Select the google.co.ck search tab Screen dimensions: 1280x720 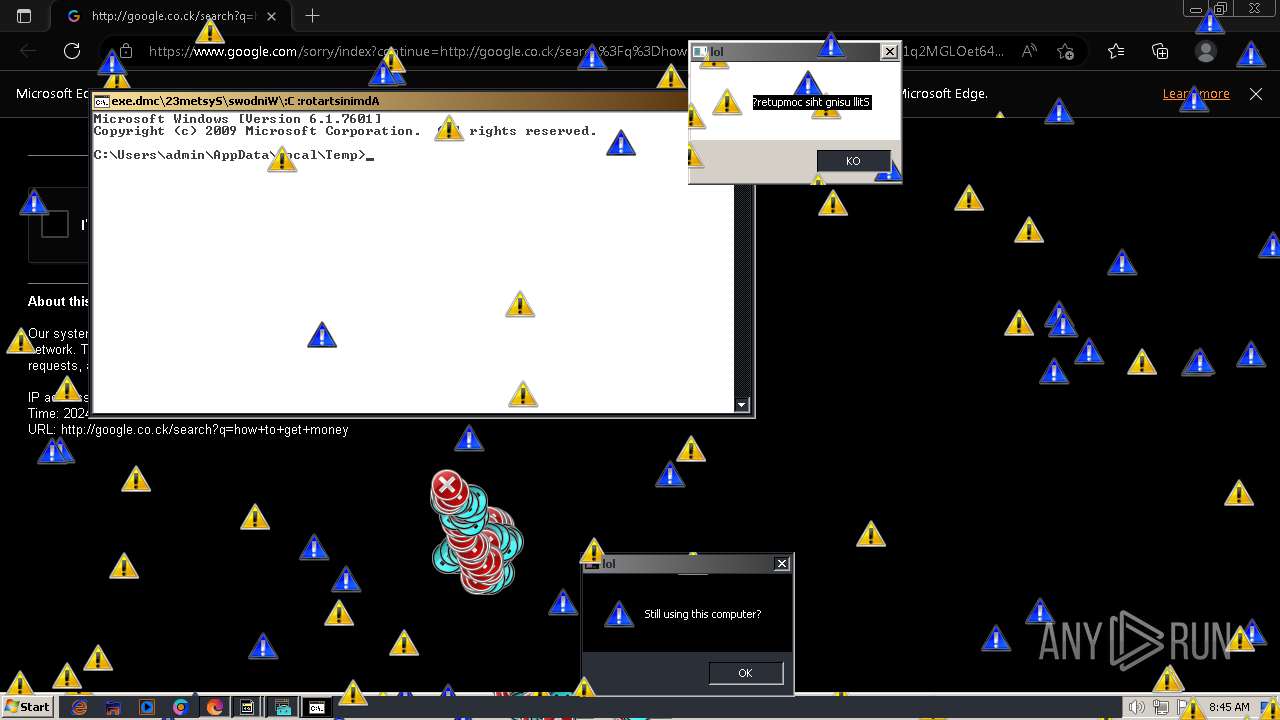[x=170, y=16]
